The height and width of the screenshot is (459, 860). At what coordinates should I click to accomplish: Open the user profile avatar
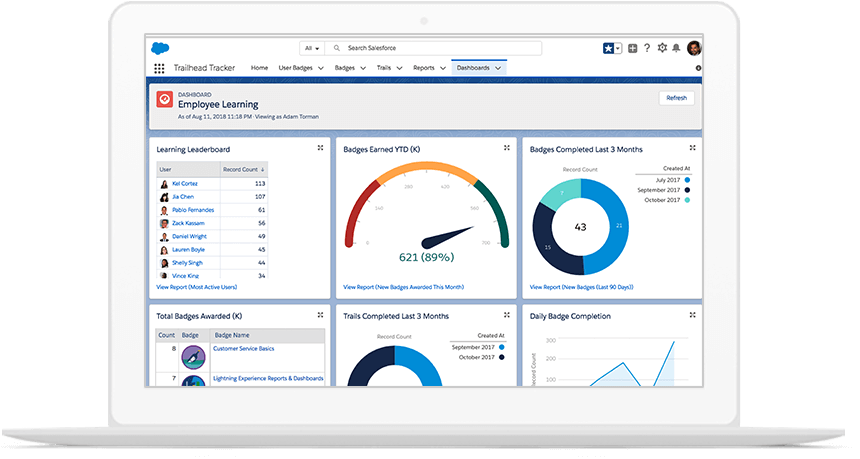pyautogui.click(x=694, y=48)
